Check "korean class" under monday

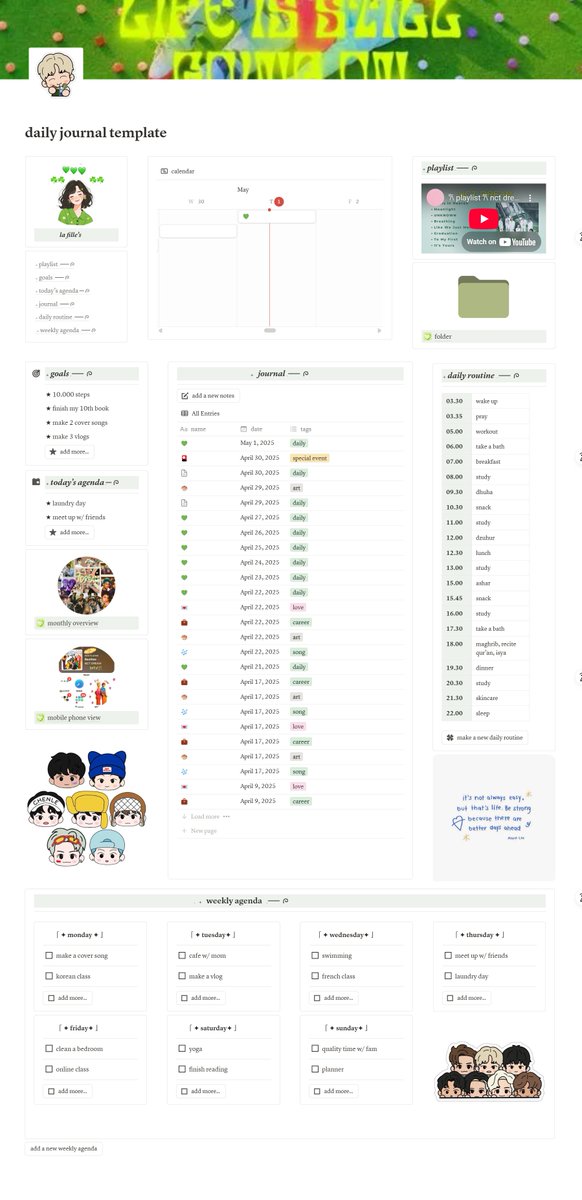(x=49, y=976)
